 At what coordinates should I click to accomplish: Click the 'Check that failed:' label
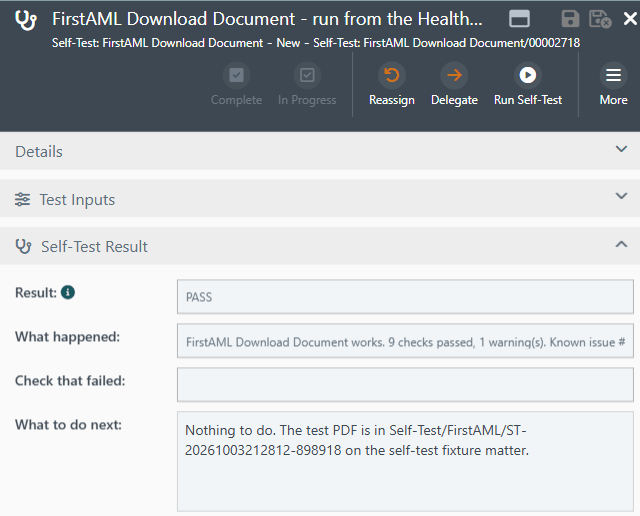70,381
